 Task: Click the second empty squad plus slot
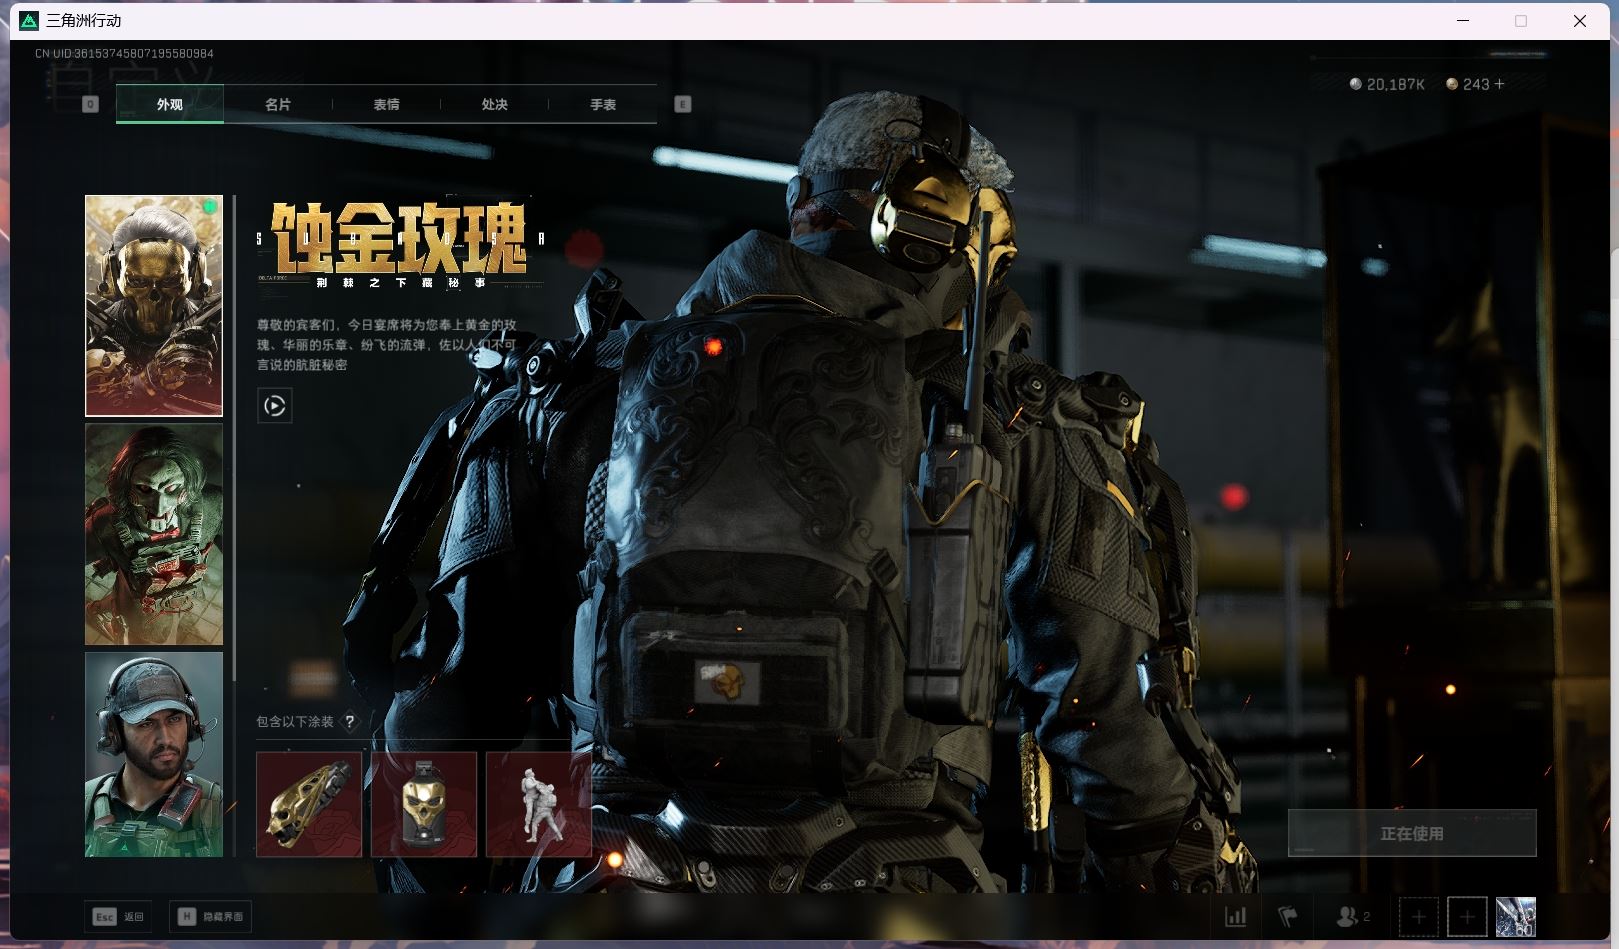pos(1466,917)
